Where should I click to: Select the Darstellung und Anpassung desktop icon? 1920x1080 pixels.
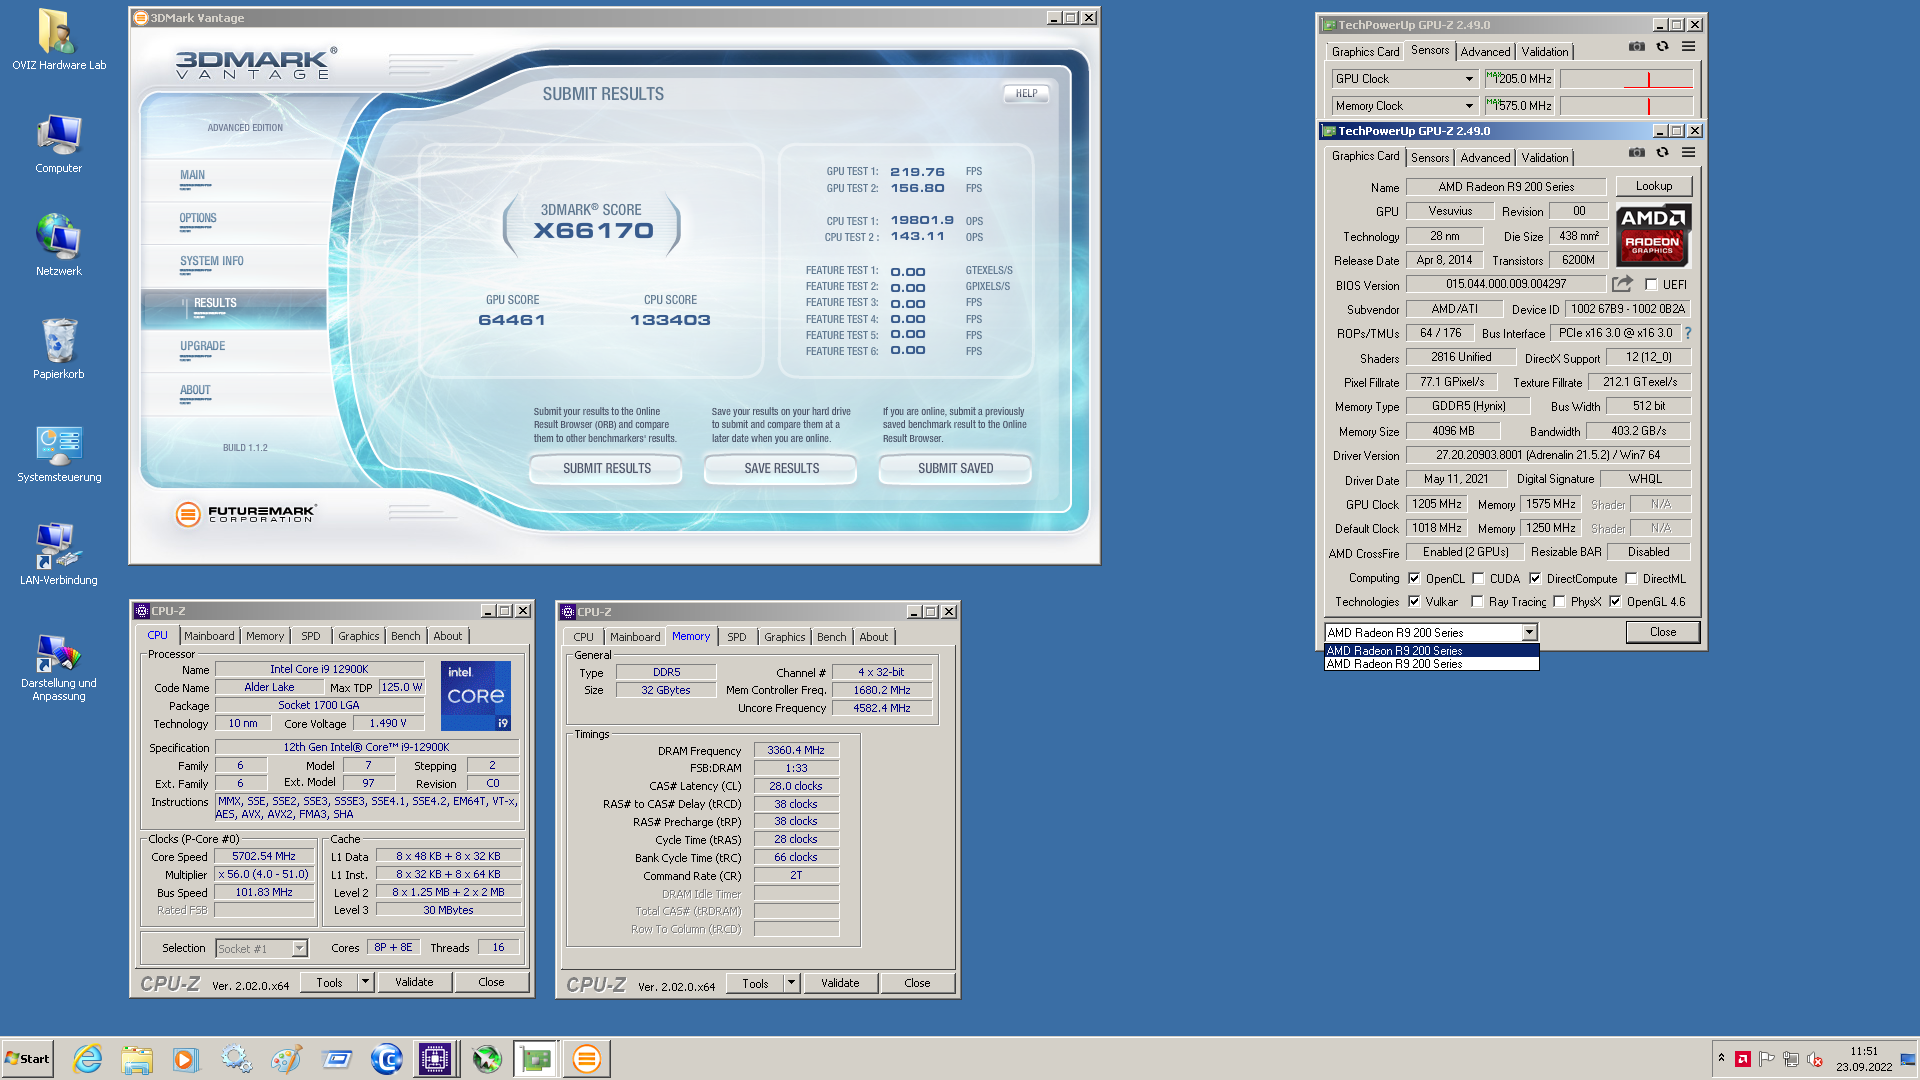(x=59, y=667)
